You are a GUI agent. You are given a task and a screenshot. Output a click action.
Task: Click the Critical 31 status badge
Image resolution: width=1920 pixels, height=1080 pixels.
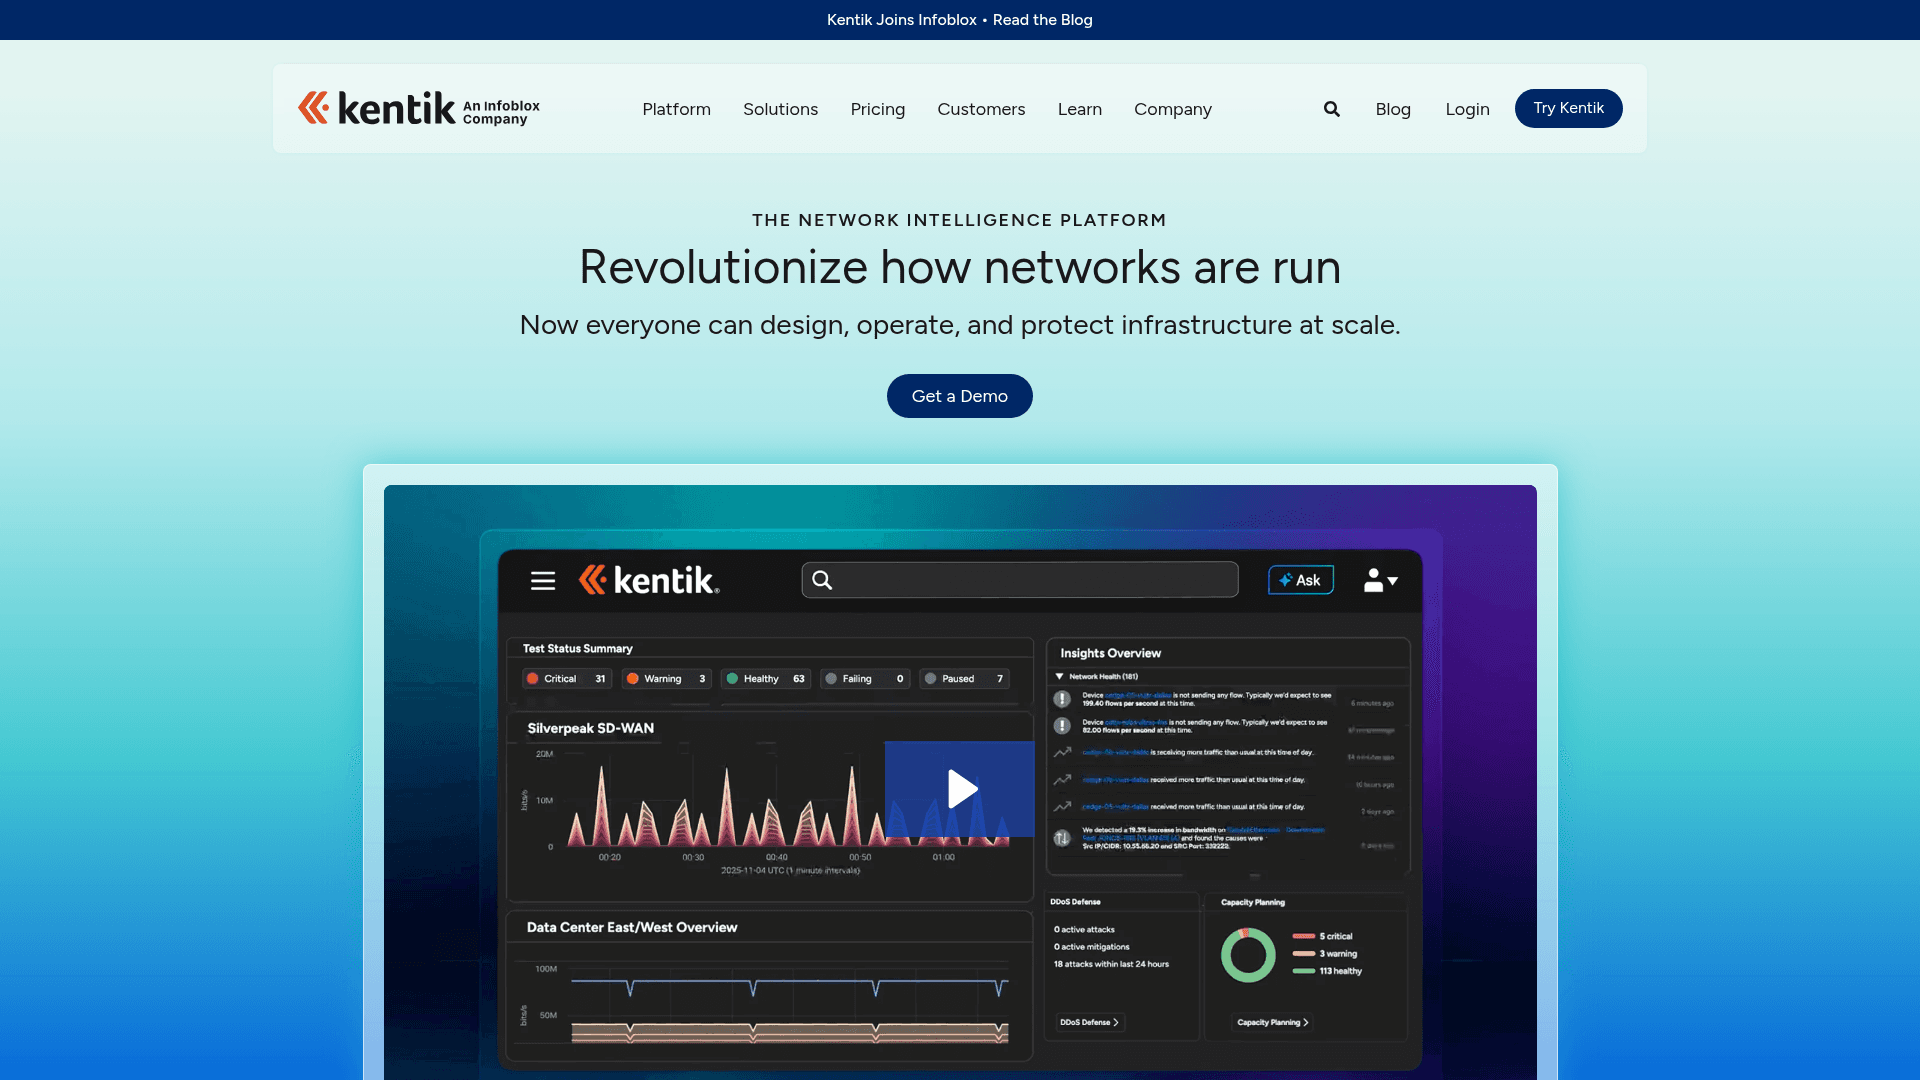click(567, 679)
